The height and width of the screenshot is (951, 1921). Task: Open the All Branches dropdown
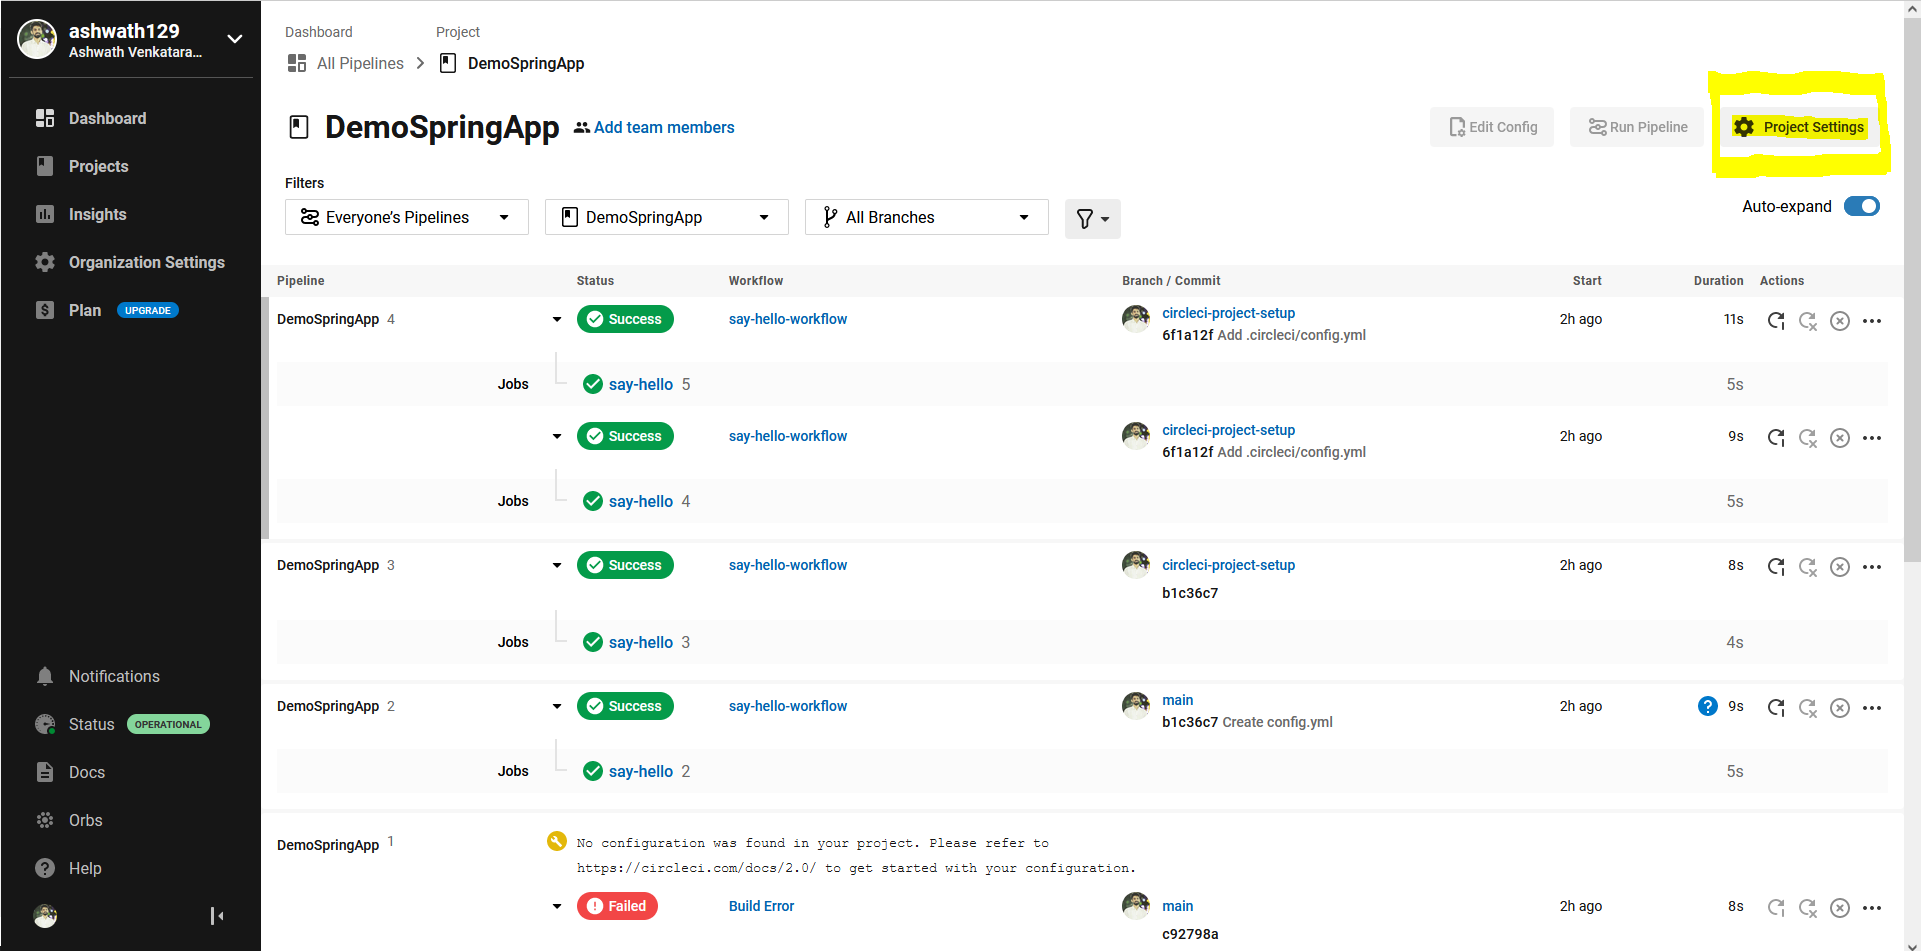pyautogui.click(x=926, y=217)
